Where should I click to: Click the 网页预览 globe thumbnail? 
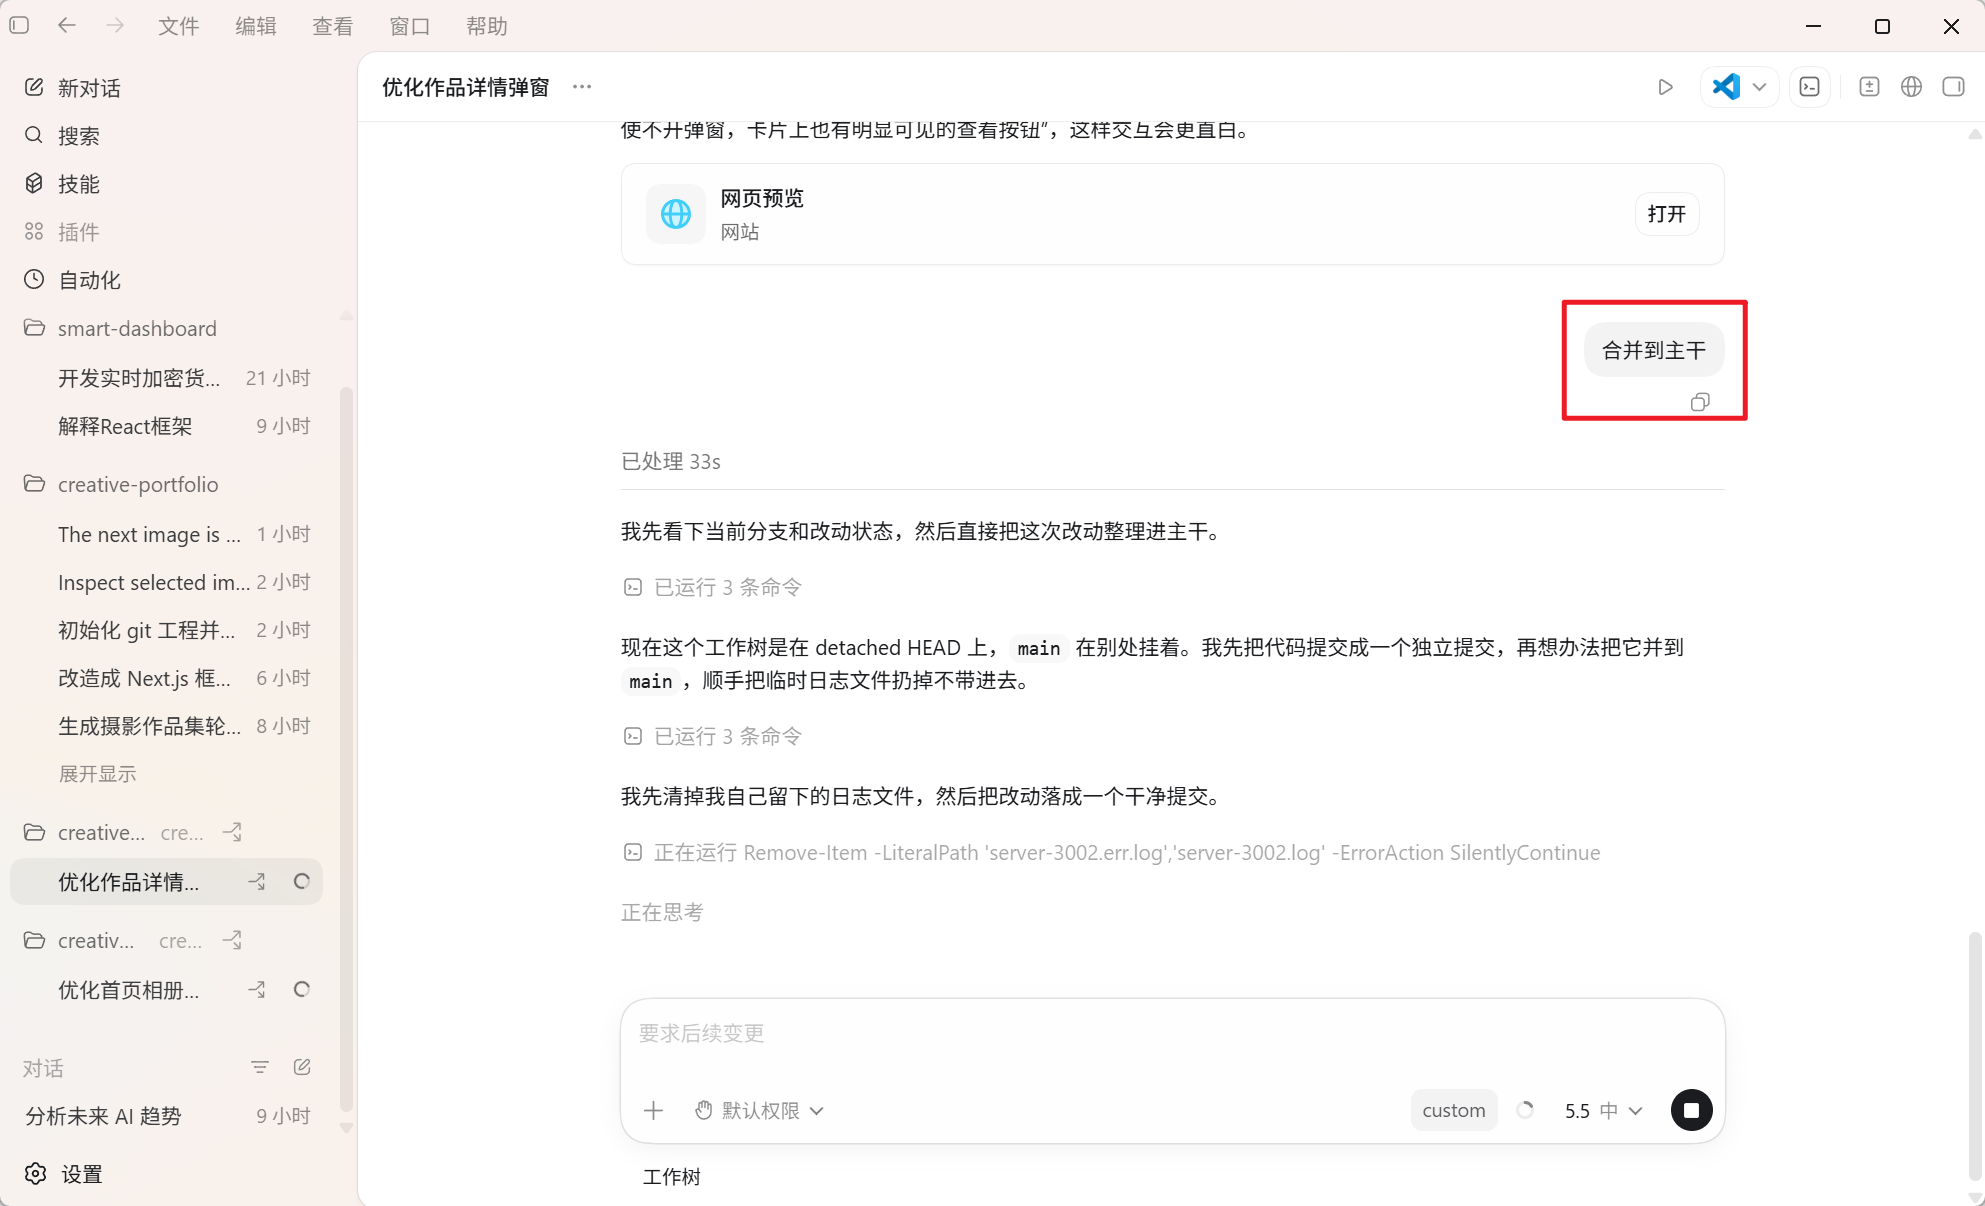tap(676, 214)
